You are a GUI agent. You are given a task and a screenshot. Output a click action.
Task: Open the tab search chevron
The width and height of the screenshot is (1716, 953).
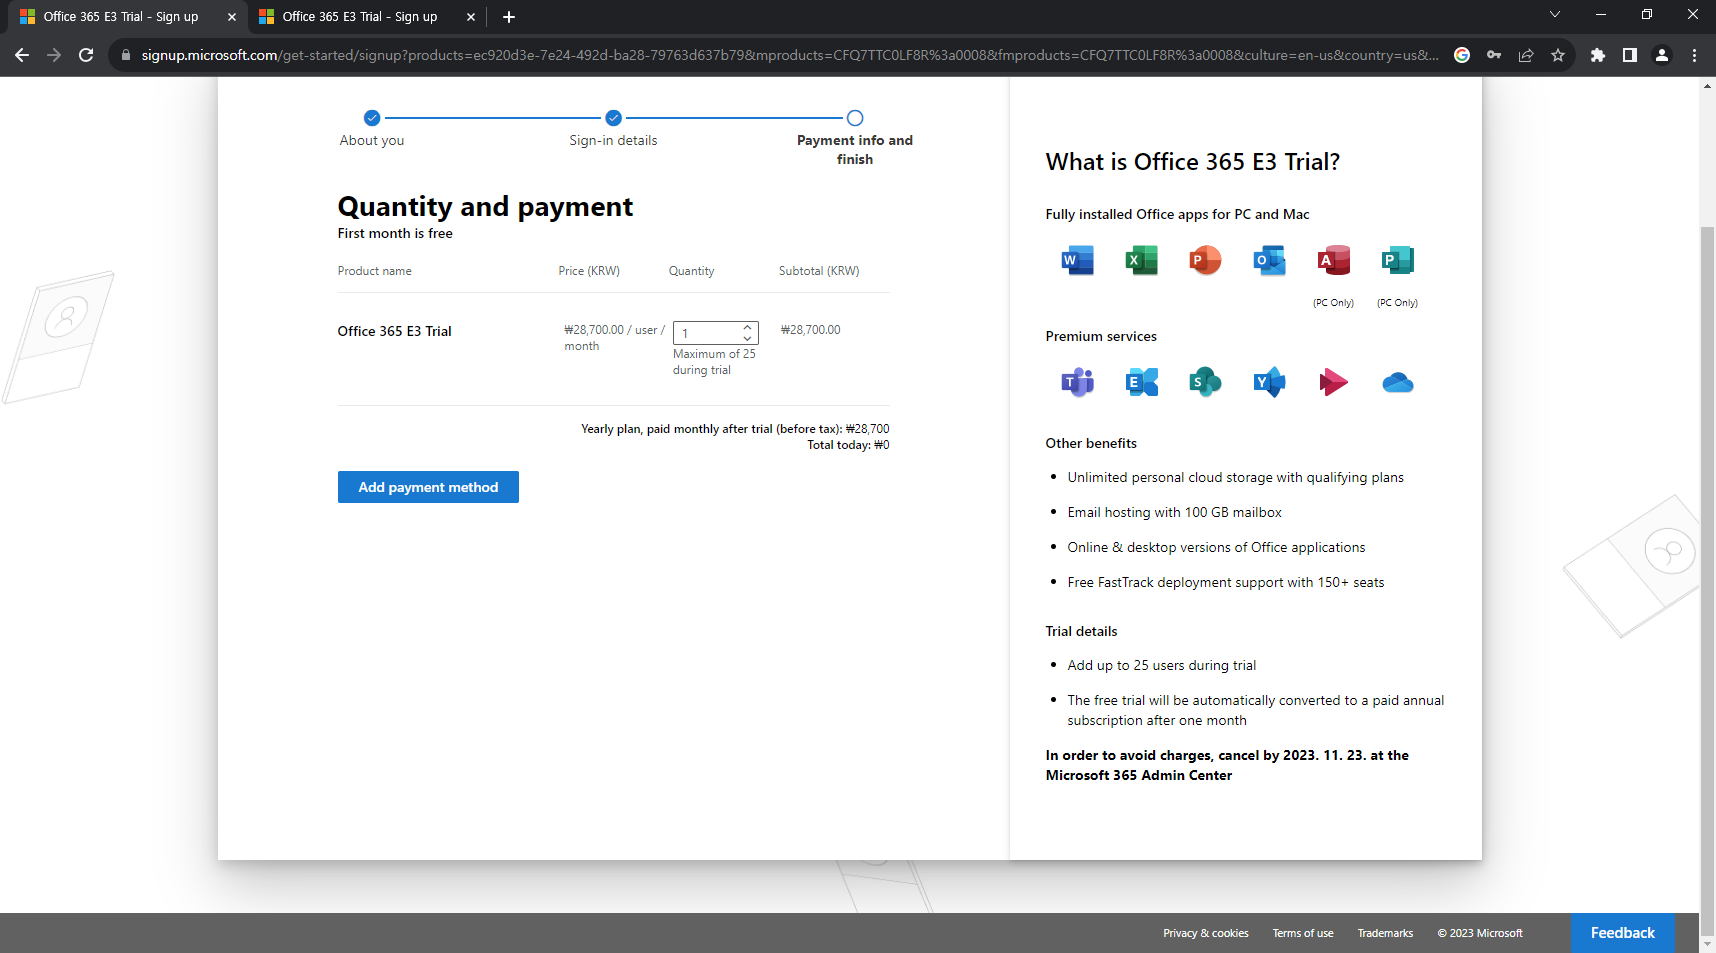click(x=1555, y=15)
